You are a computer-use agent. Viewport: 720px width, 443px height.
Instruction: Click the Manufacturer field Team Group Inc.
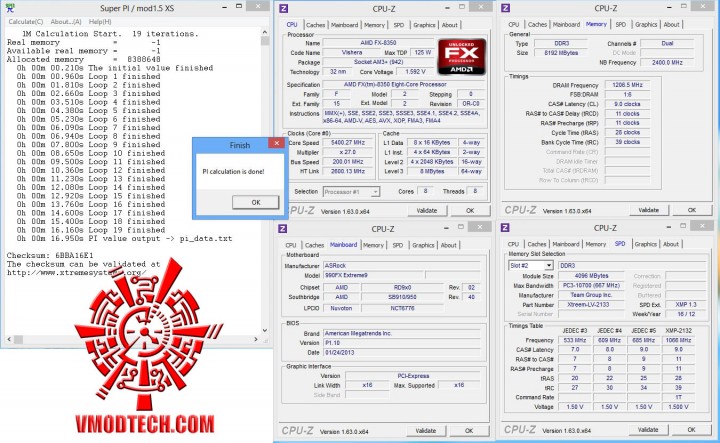point(591,295)
